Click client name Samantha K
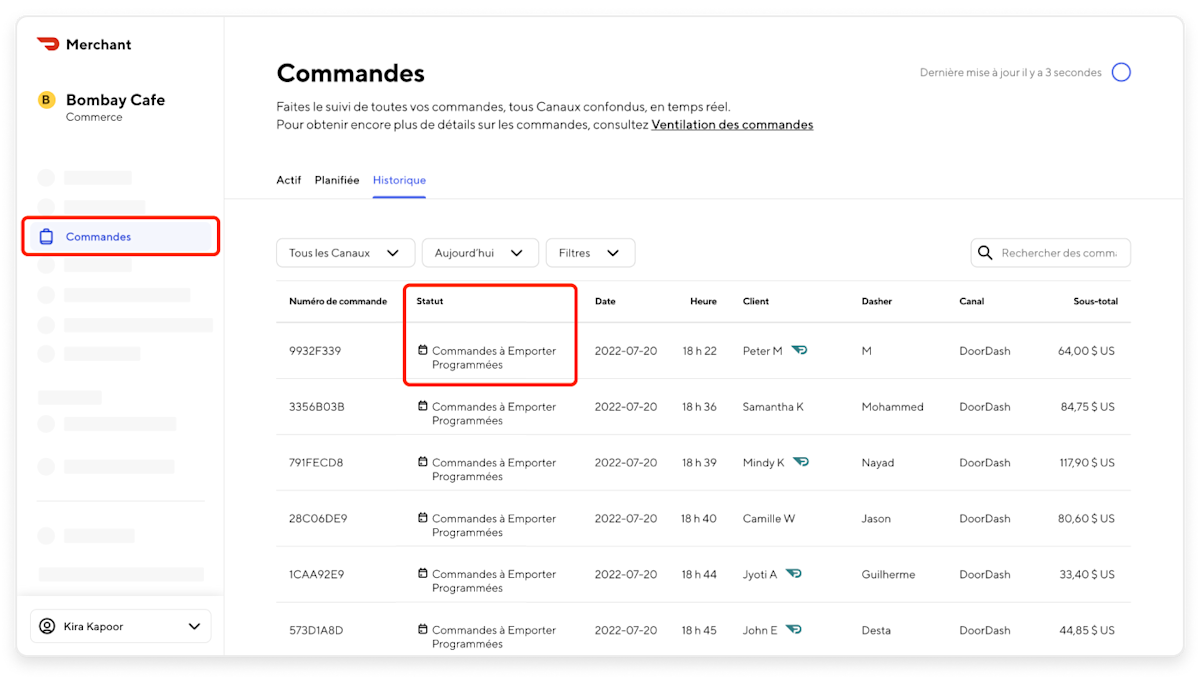This screenshot has width=1200, height=686. (773, 407)
